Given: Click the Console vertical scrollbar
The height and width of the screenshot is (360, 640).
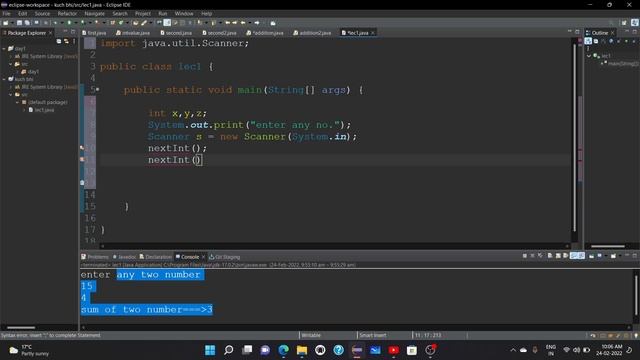Looking at the screenshot, I should tap(636, 296).
